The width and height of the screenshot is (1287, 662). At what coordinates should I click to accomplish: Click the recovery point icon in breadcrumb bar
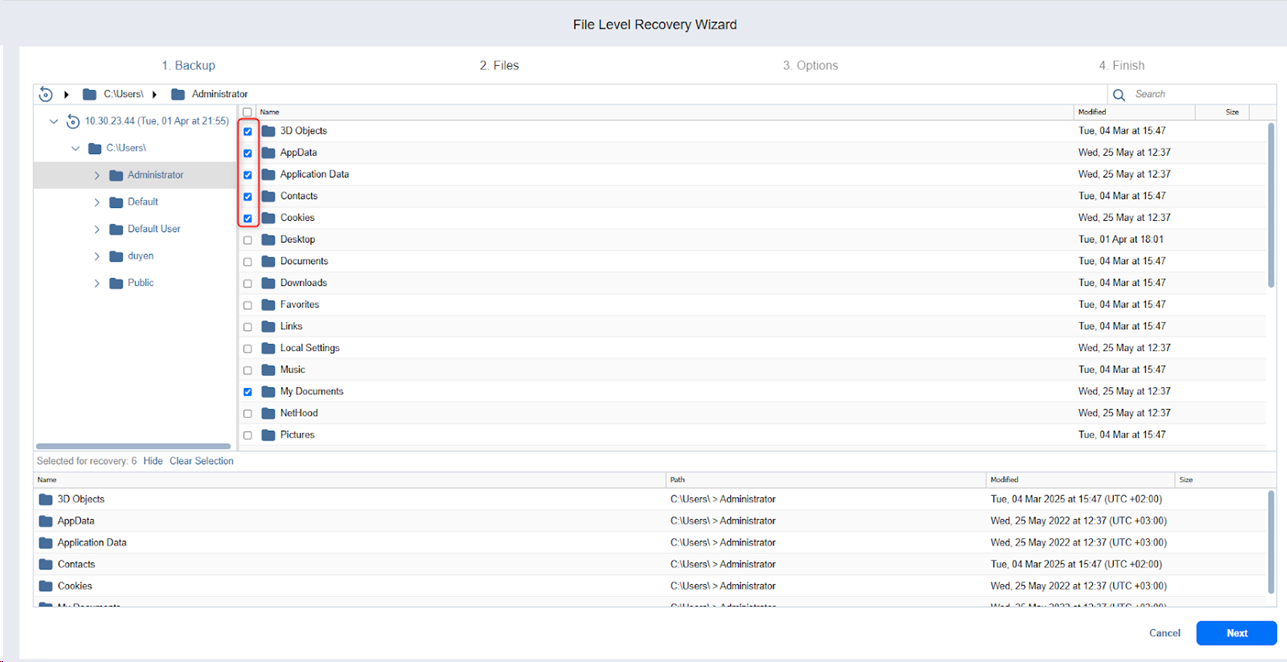click(46, 94)
